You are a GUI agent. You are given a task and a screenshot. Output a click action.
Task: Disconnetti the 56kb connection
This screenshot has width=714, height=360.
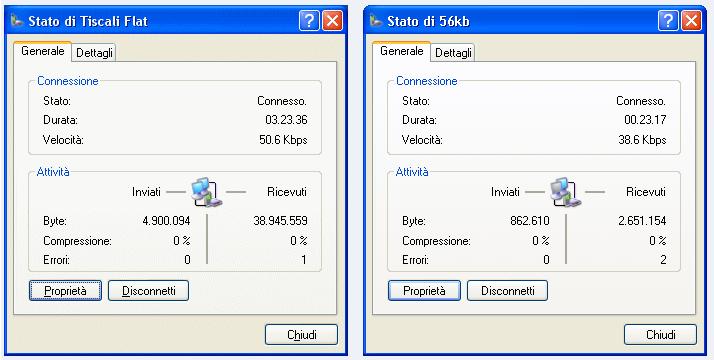[x=507, y=290]
